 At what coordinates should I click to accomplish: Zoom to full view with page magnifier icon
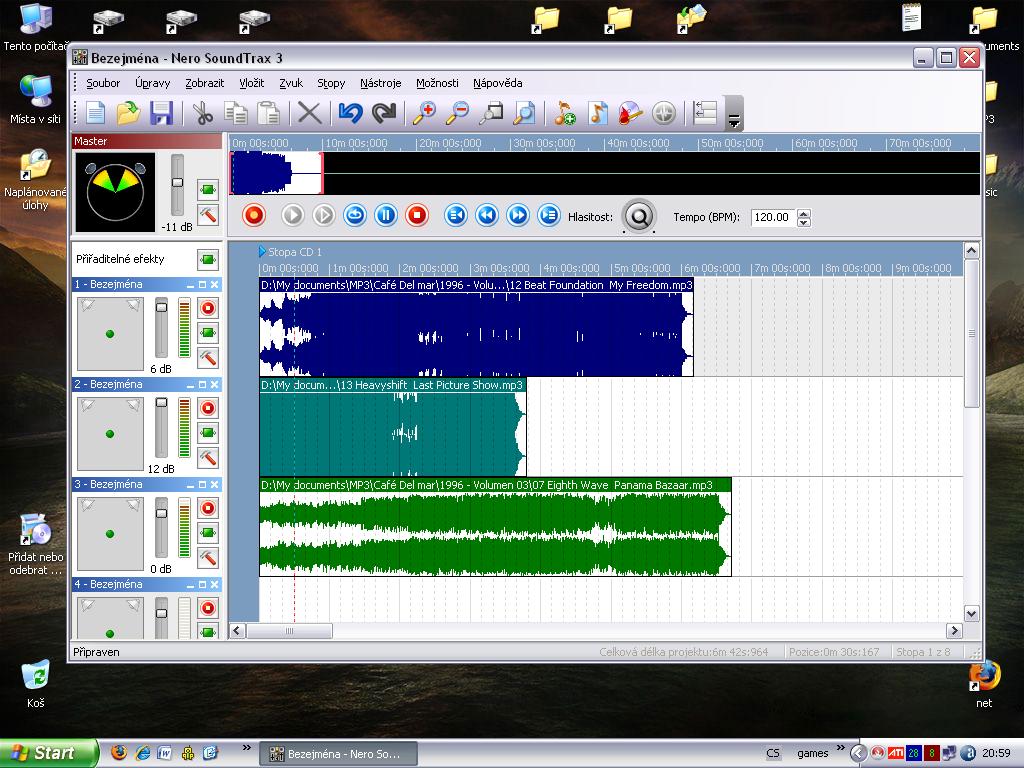pos(524,113)
